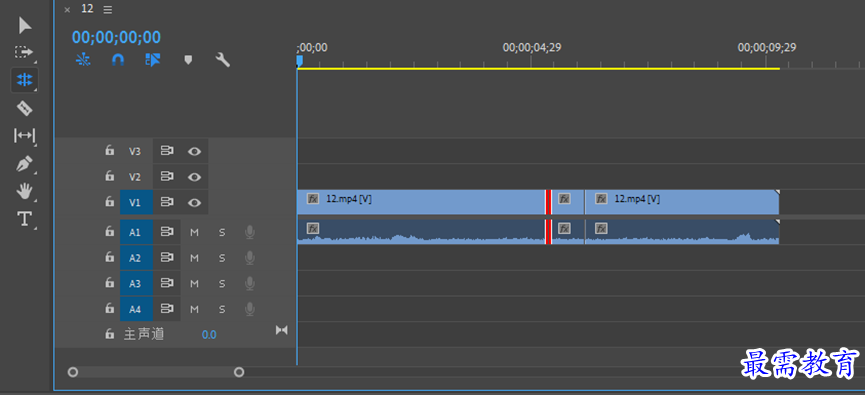Enable voice-over record on A3
865x395 pixels.
pyautogui.click(x=250, y=284)
